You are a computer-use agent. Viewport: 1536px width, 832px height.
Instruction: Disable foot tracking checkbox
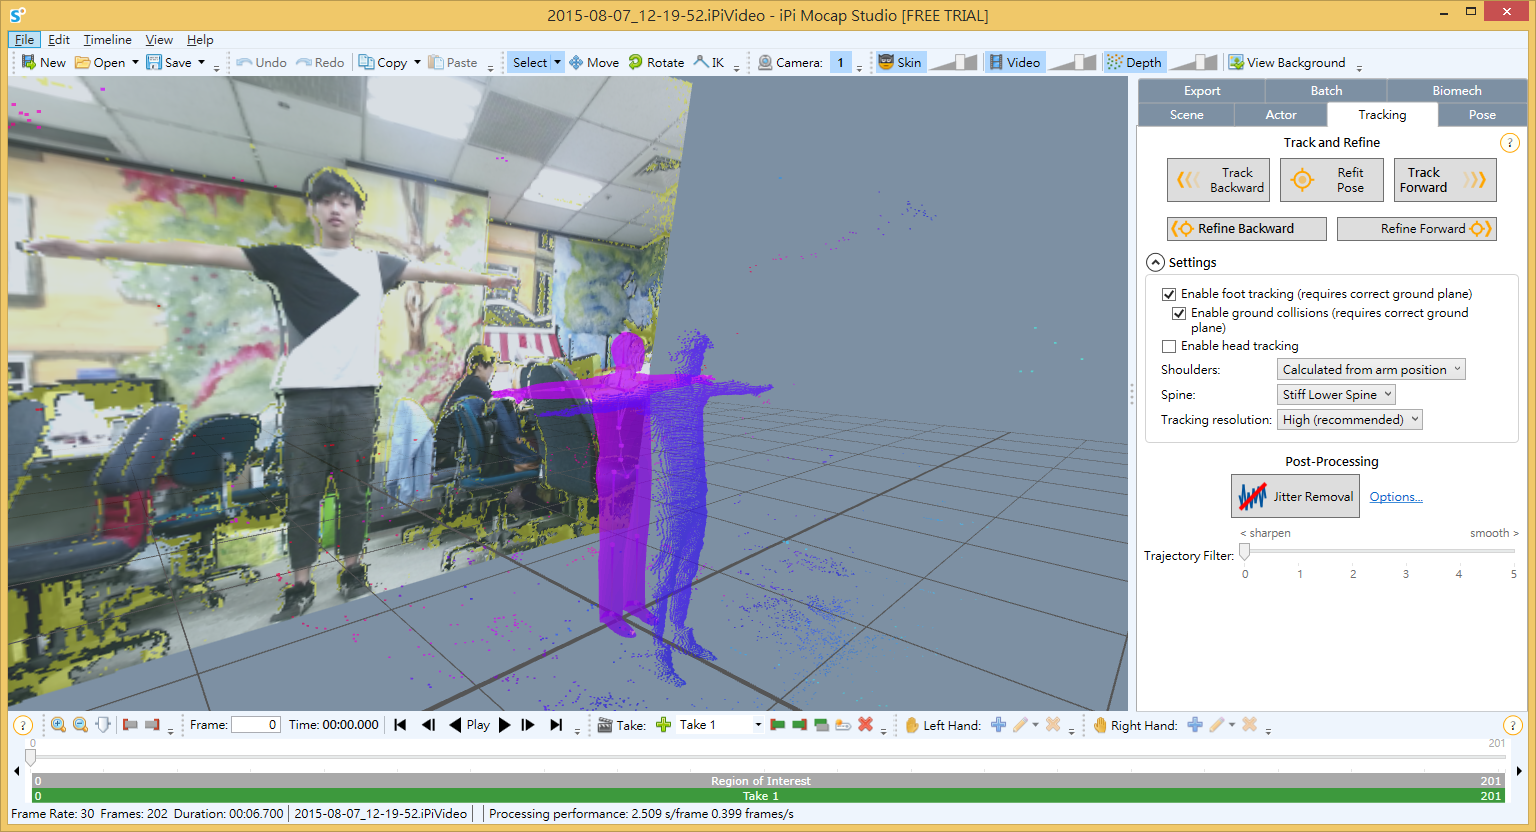(x=1169, y=294)
